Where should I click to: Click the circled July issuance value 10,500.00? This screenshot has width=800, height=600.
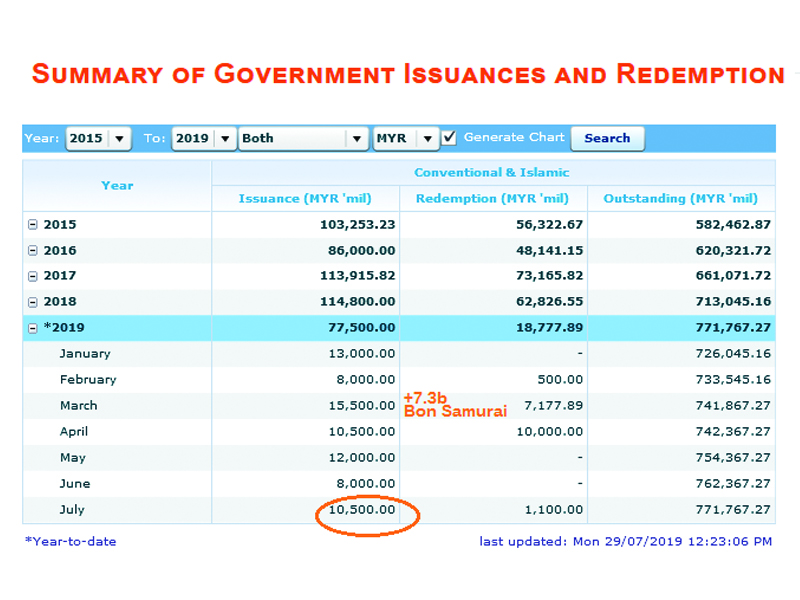[x=362, y=510]
